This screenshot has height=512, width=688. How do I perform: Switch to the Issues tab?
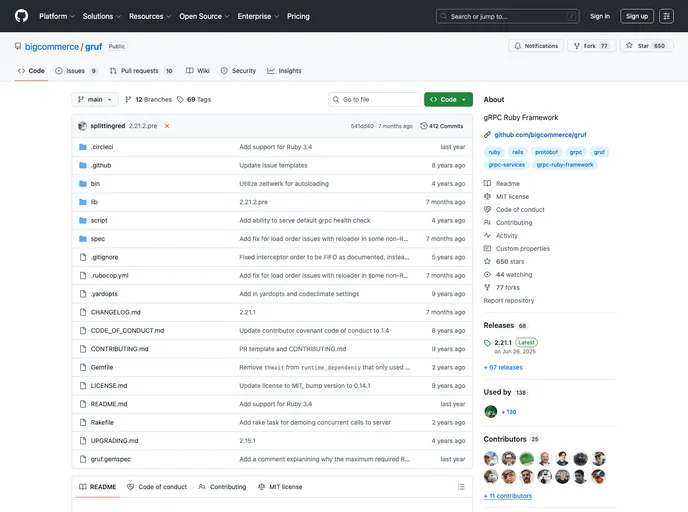(77, 71)
